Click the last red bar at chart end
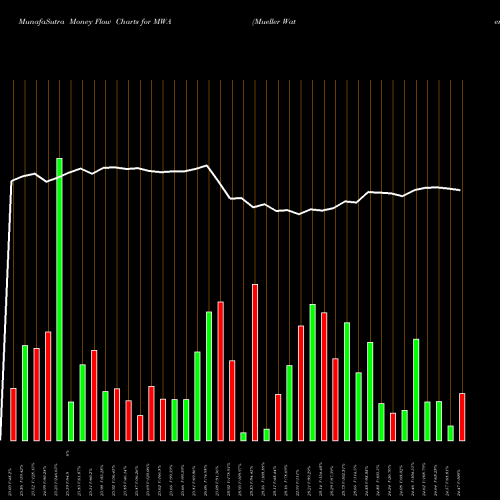Screen dimensions: 500x500 click(462, 417)
